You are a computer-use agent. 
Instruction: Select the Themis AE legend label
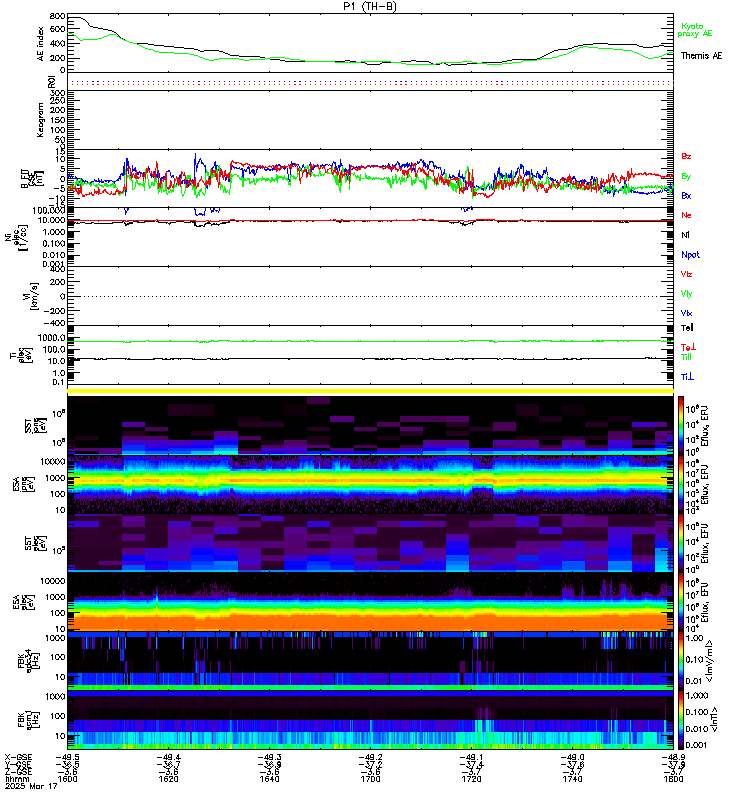click(702, 56)
